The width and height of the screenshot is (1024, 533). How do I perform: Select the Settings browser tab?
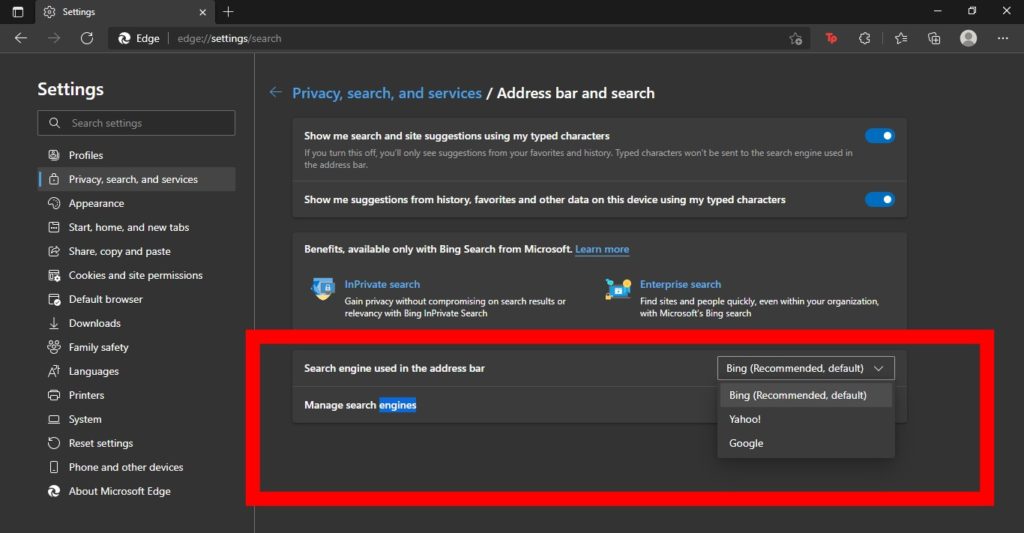point(124,12)
